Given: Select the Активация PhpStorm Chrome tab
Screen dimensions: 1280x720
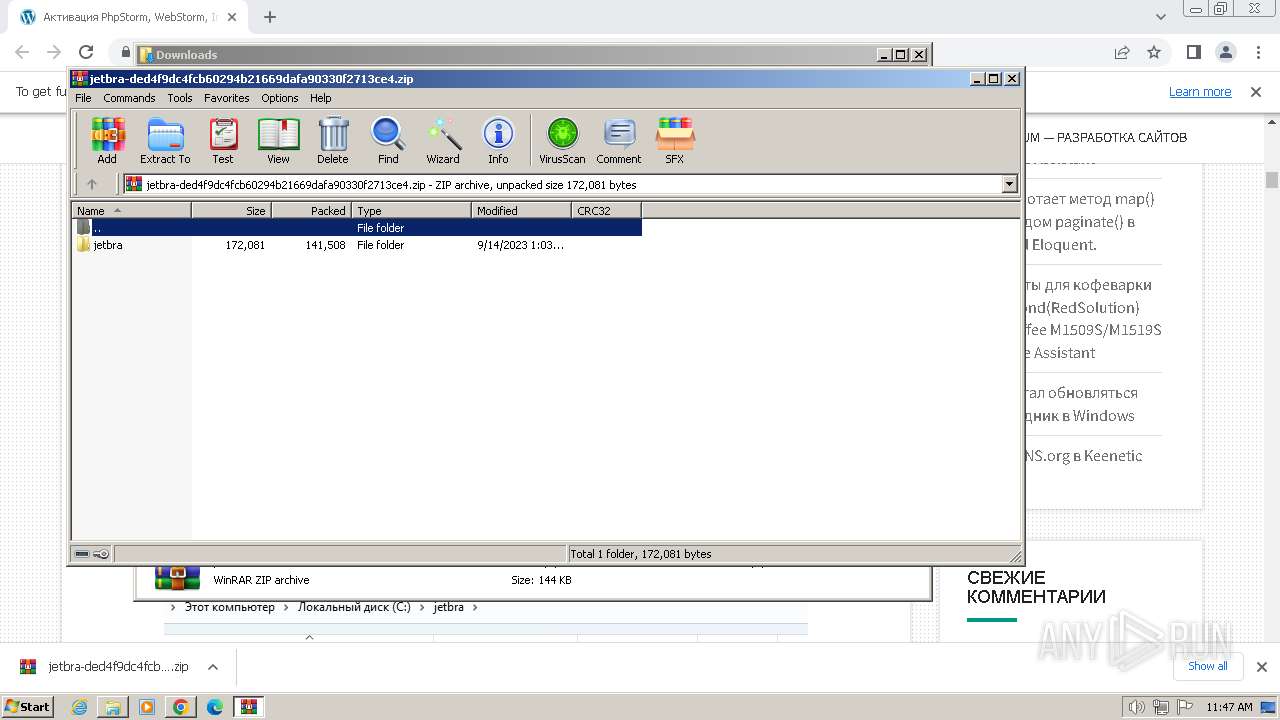Looking at the screenshot, I should [x=127, y=17].
